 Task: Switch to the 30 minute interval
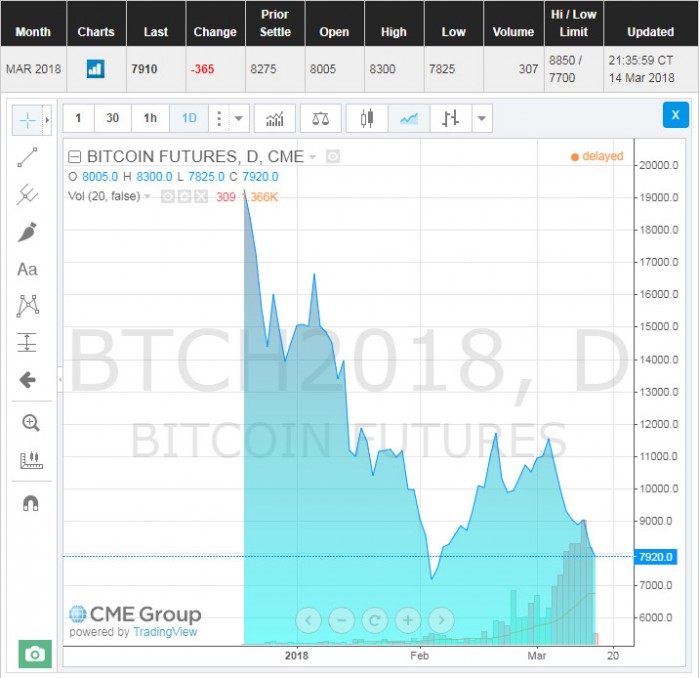tap(112, 118)
